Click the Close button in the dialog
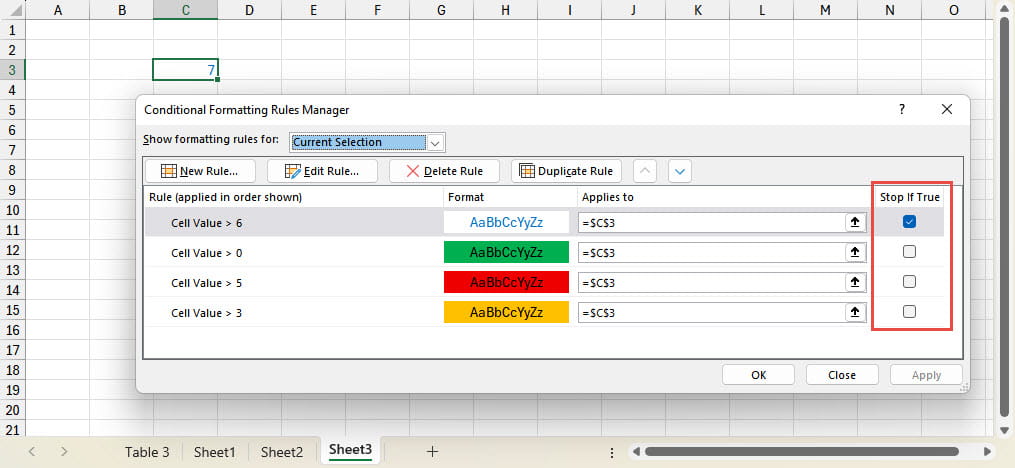 (842, 375)
